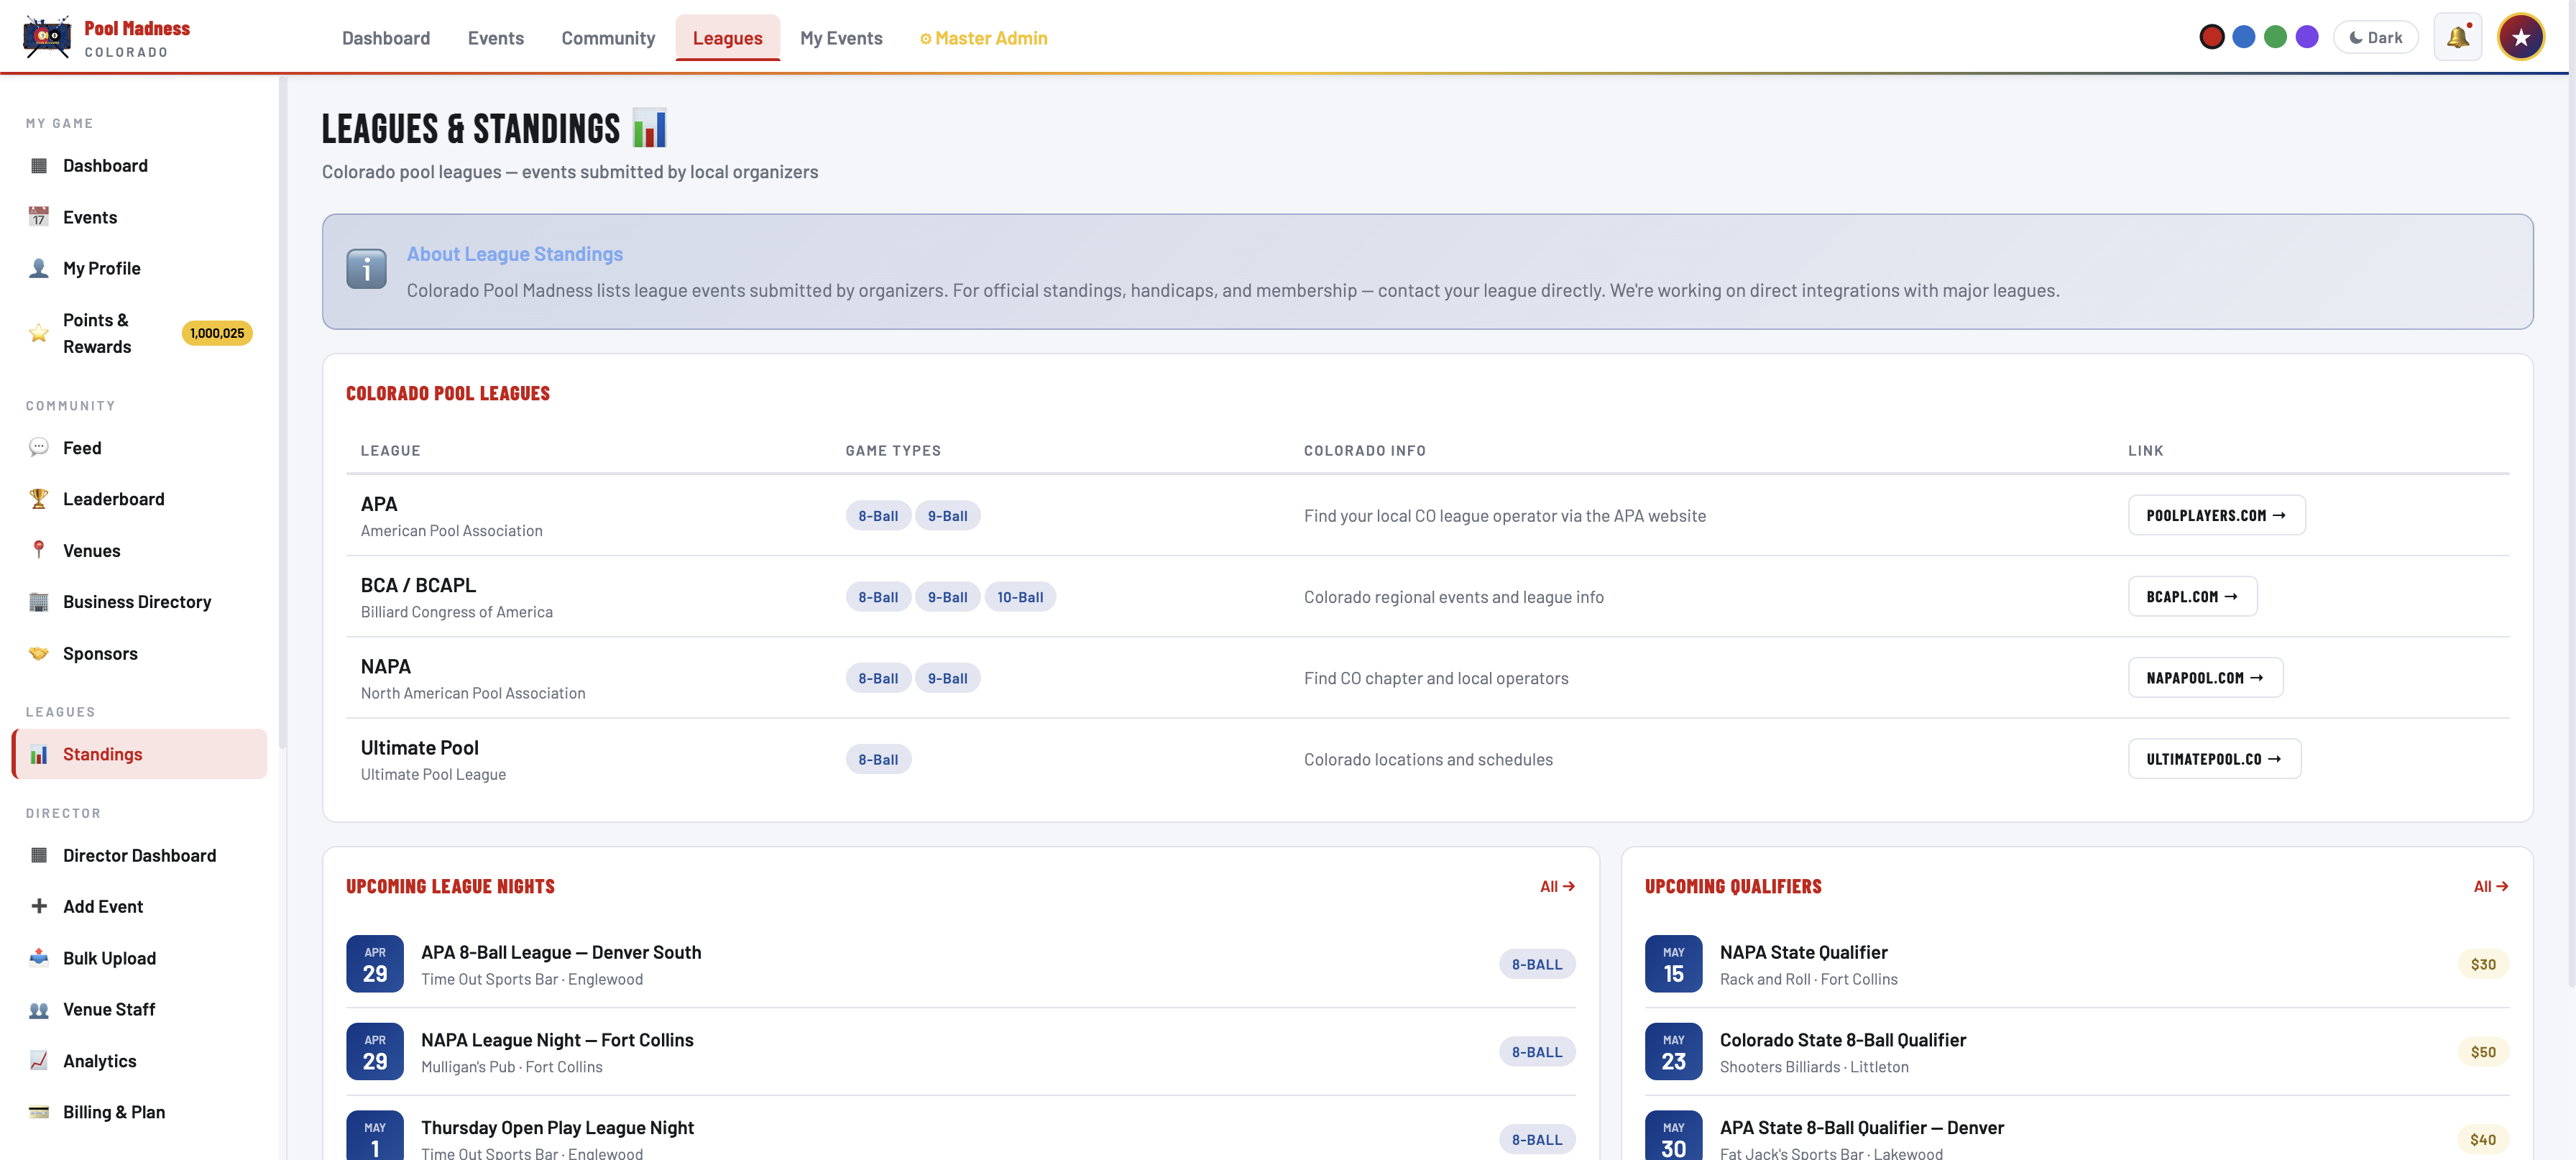2576x1160 pixels.
Task: Select the blue theme color
Action: coord(2243,37)
